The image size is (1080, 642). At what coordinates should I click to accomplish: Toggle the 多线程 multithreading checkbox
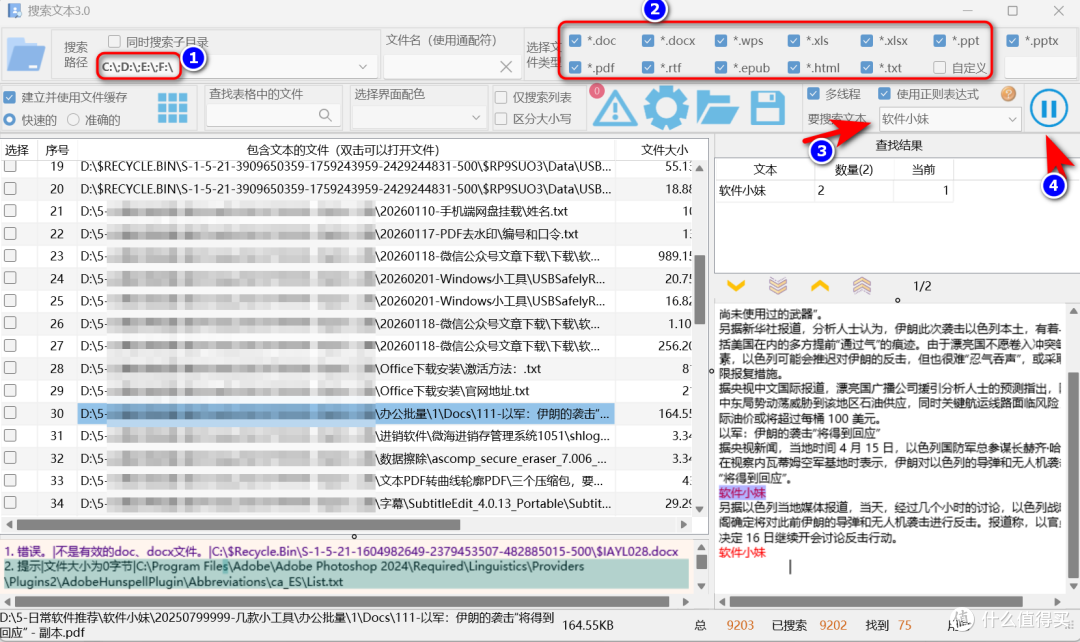[x=813, y=94]
